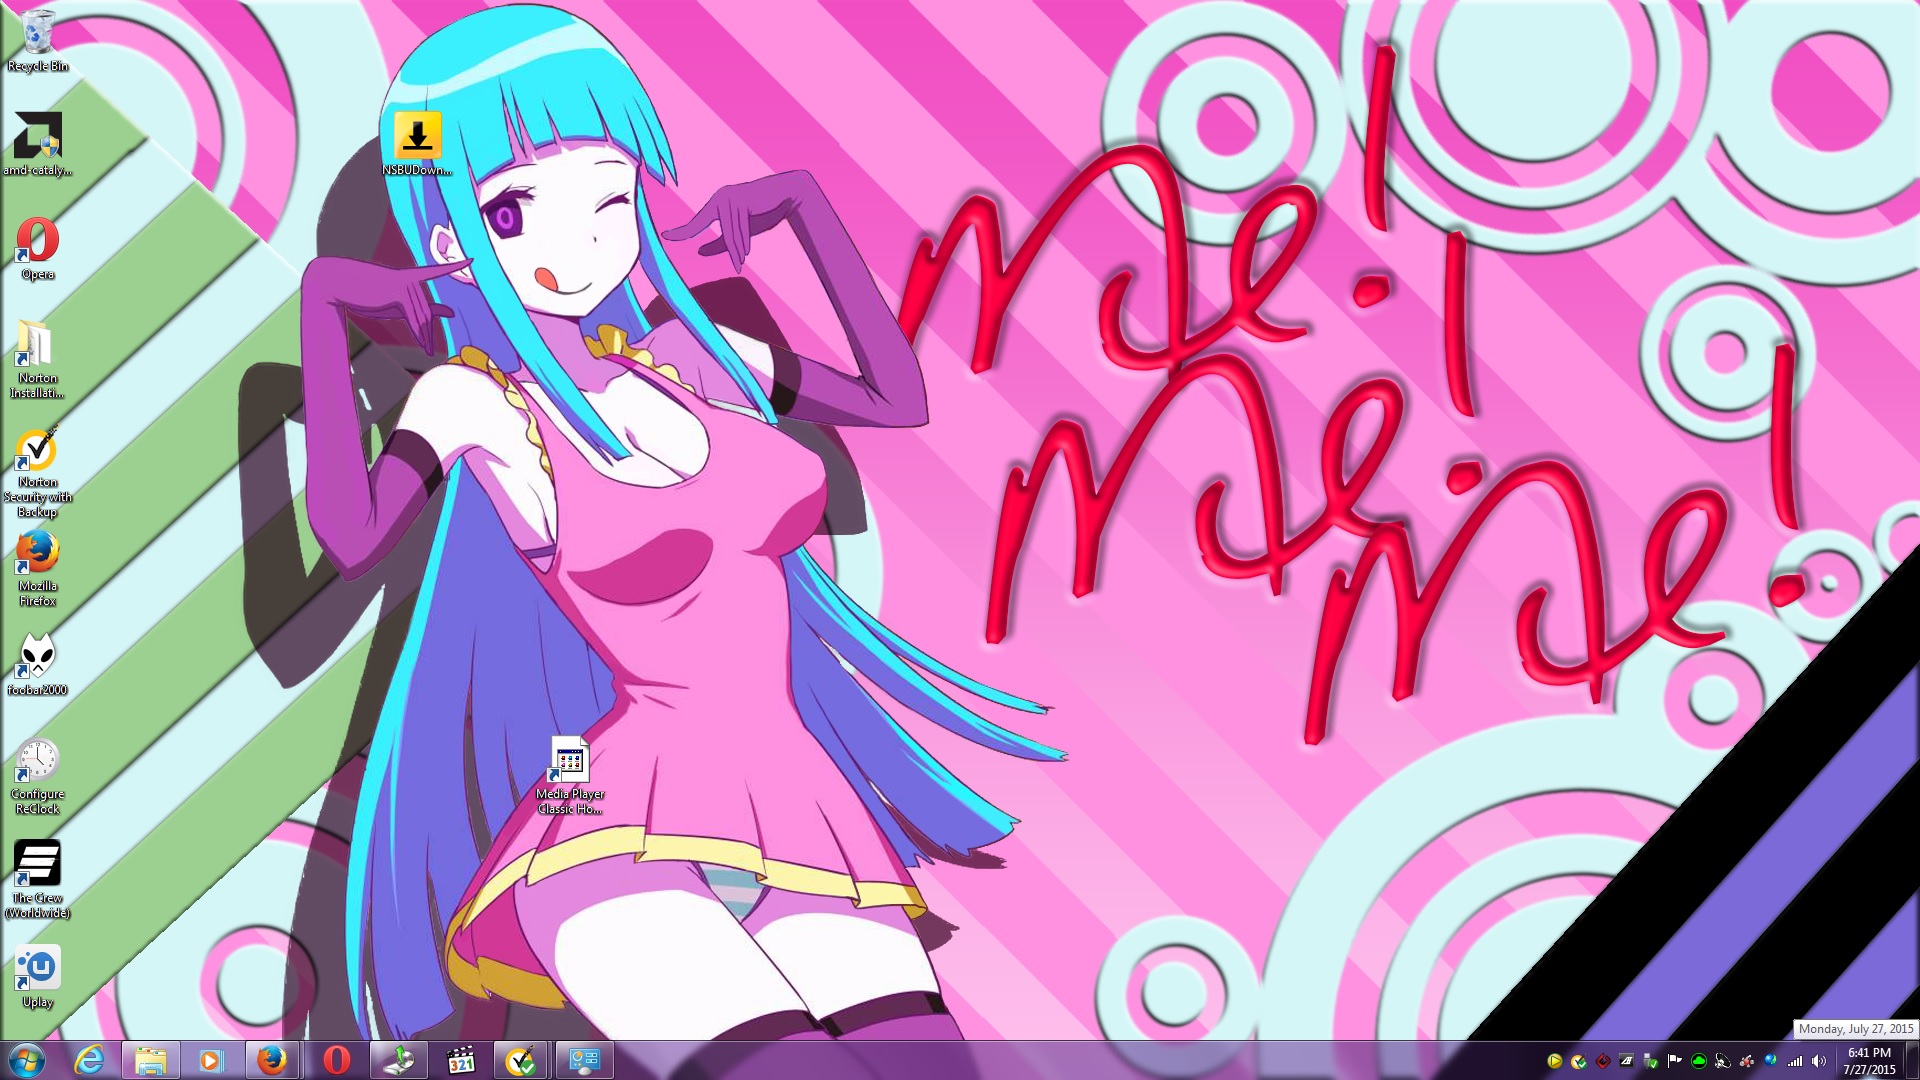Open Windows Media Player from taskbar
This screenshot has width=1920, height=1080.
211,1060
